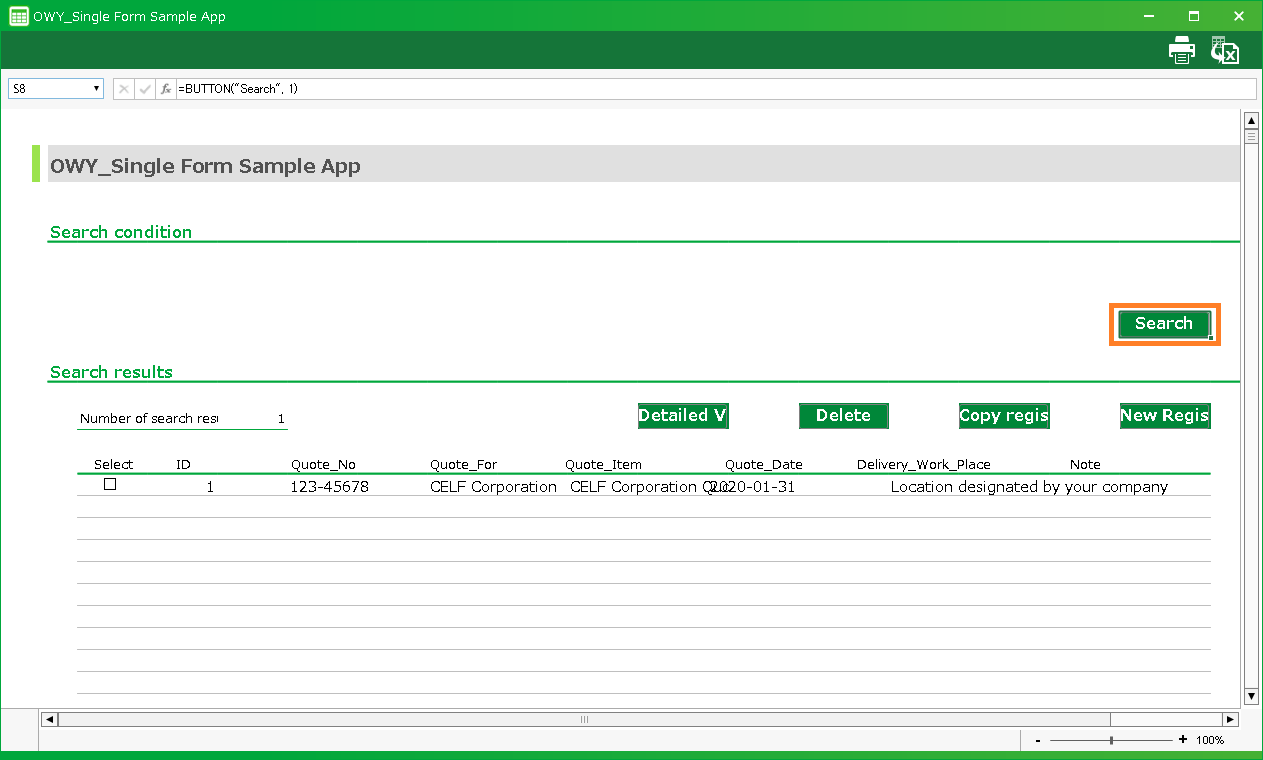
Task: Click the vertical scrollbar down arrow
Action: (1251, 696)
